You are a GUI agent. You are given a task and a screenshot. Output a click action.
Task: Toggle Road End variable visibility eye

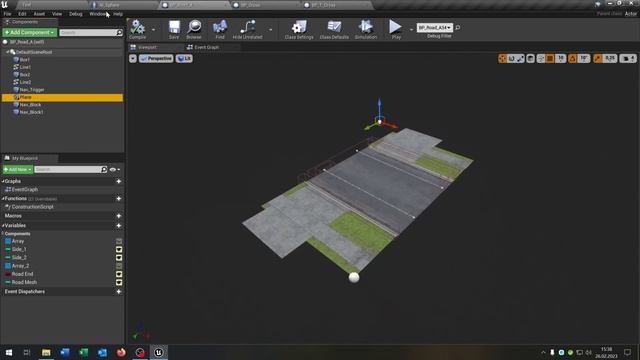coord(119,274)
